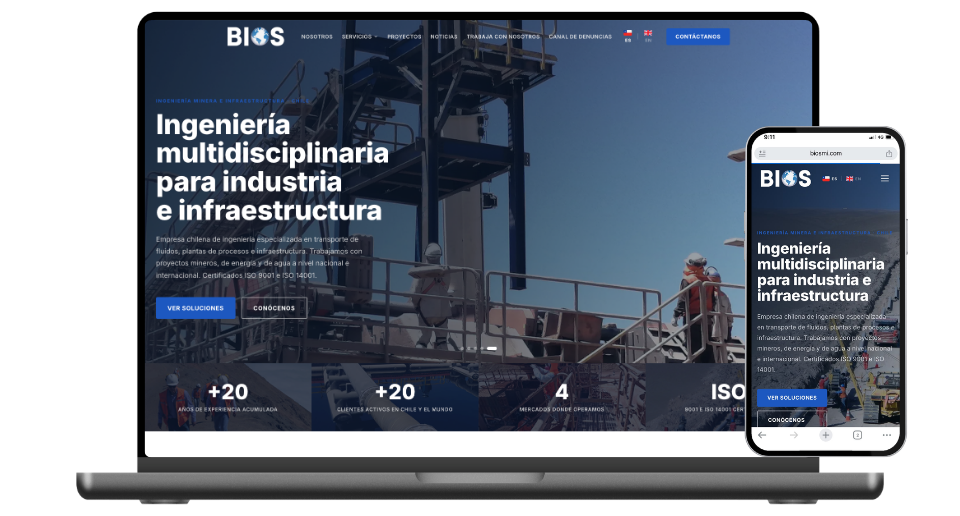Tap Ver Soluciones button on phone
The width and height of the screenshot is (960, 516).
click(792, 398)
